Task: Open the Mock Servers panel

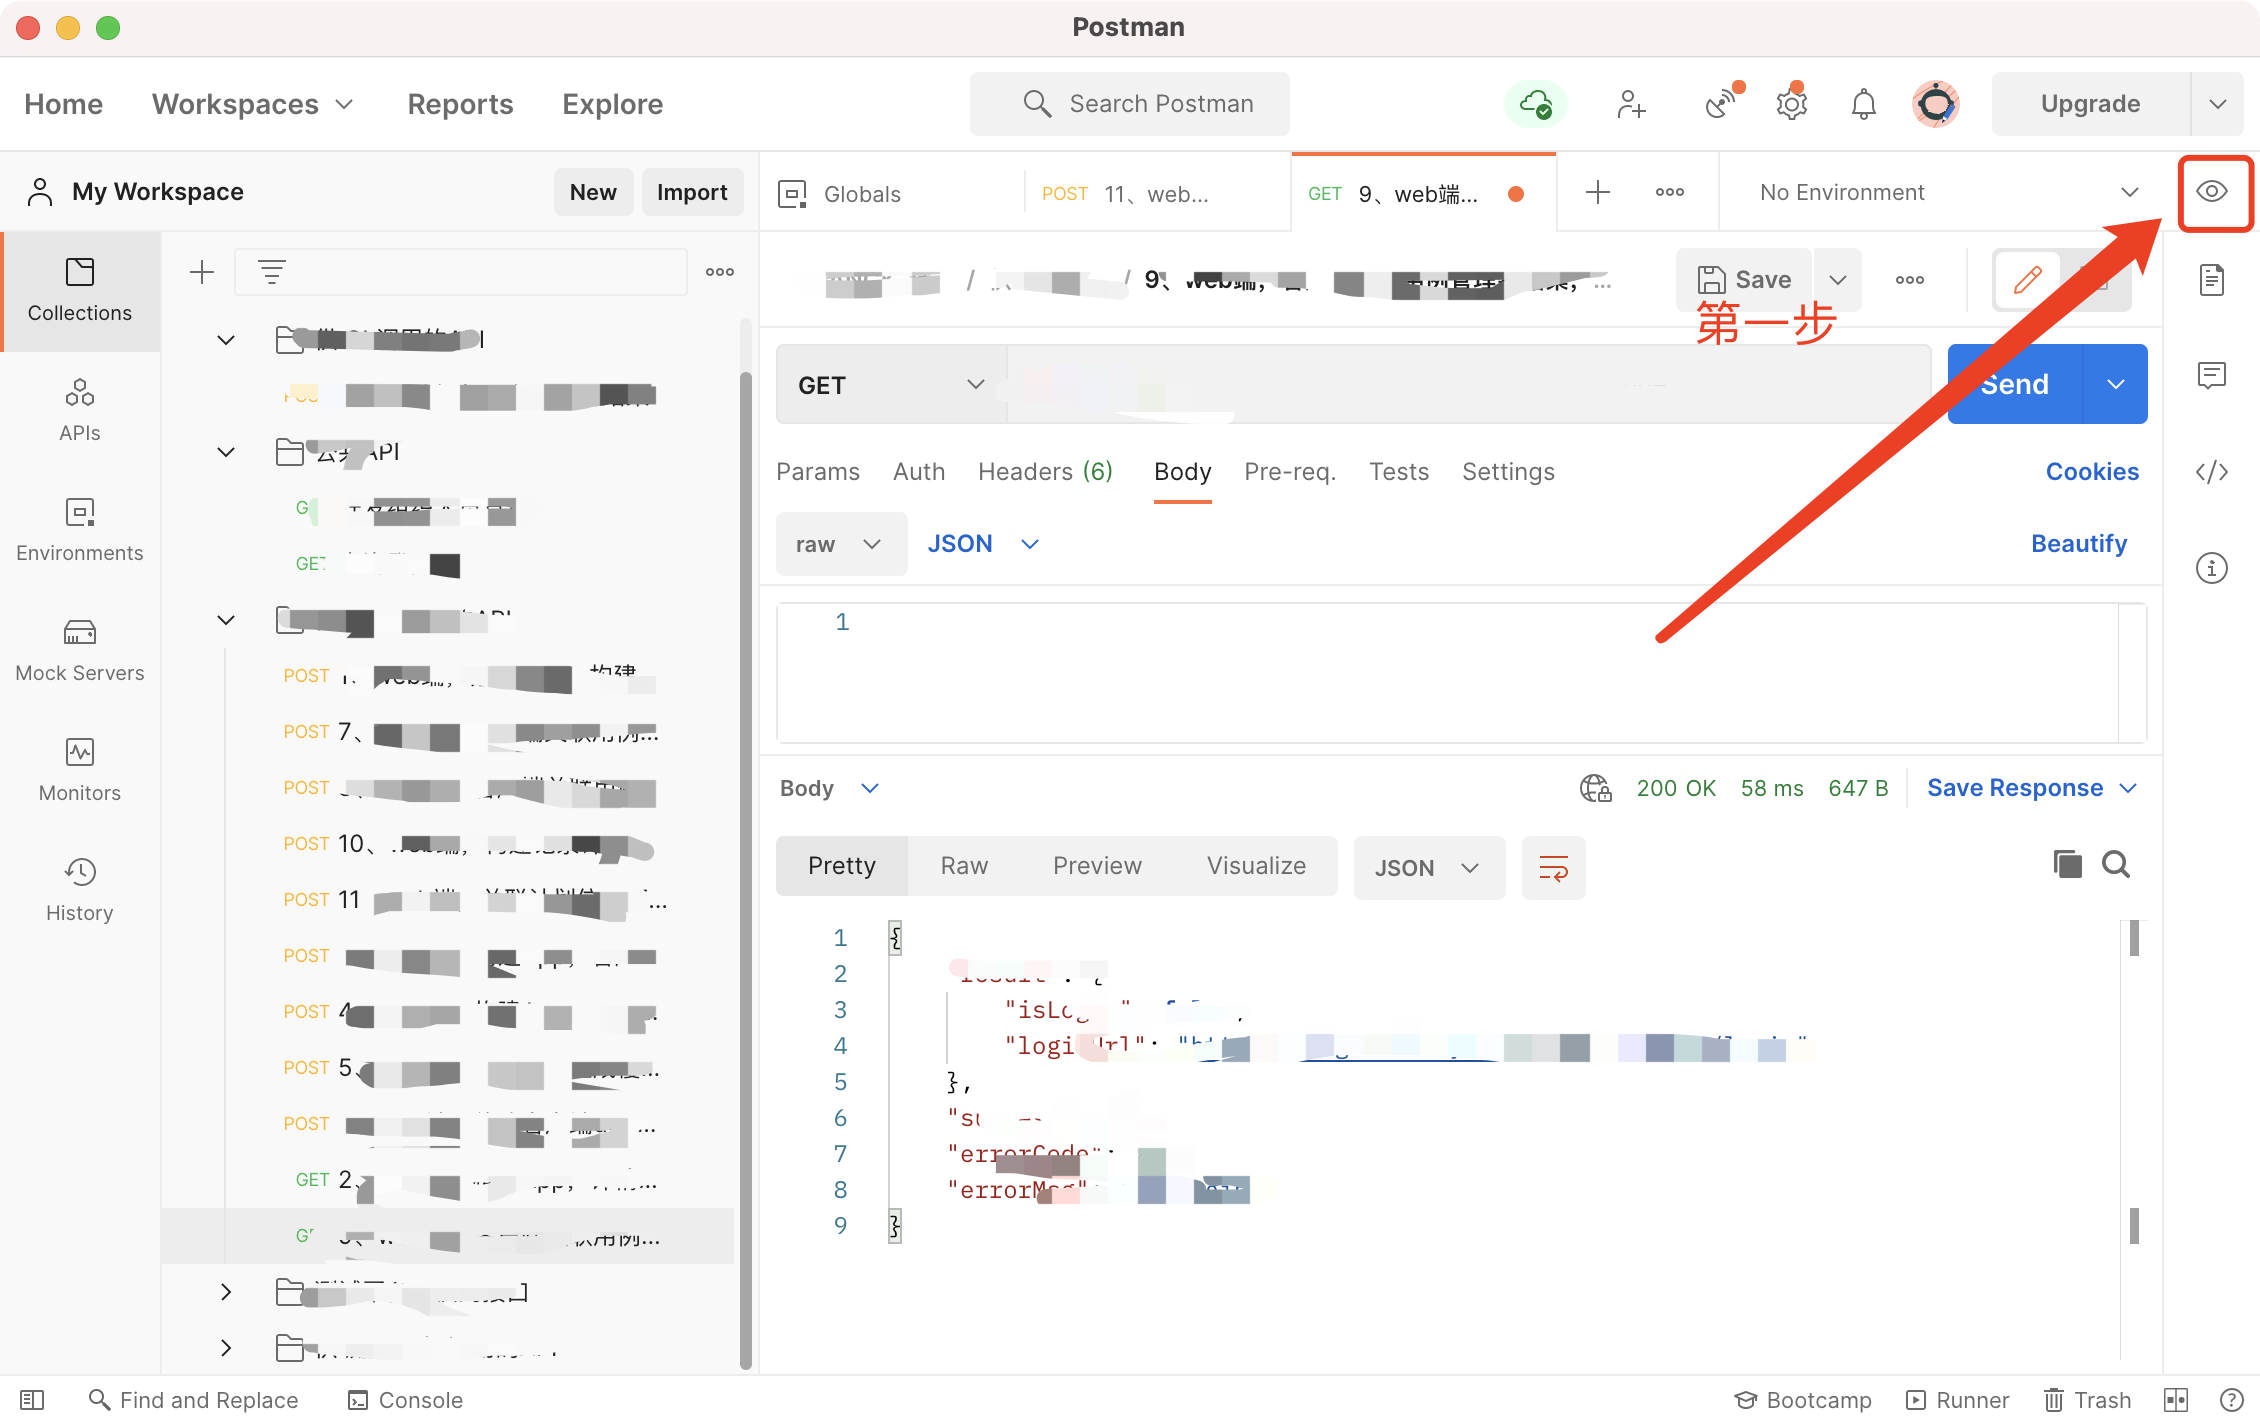Action: [79, 648]
